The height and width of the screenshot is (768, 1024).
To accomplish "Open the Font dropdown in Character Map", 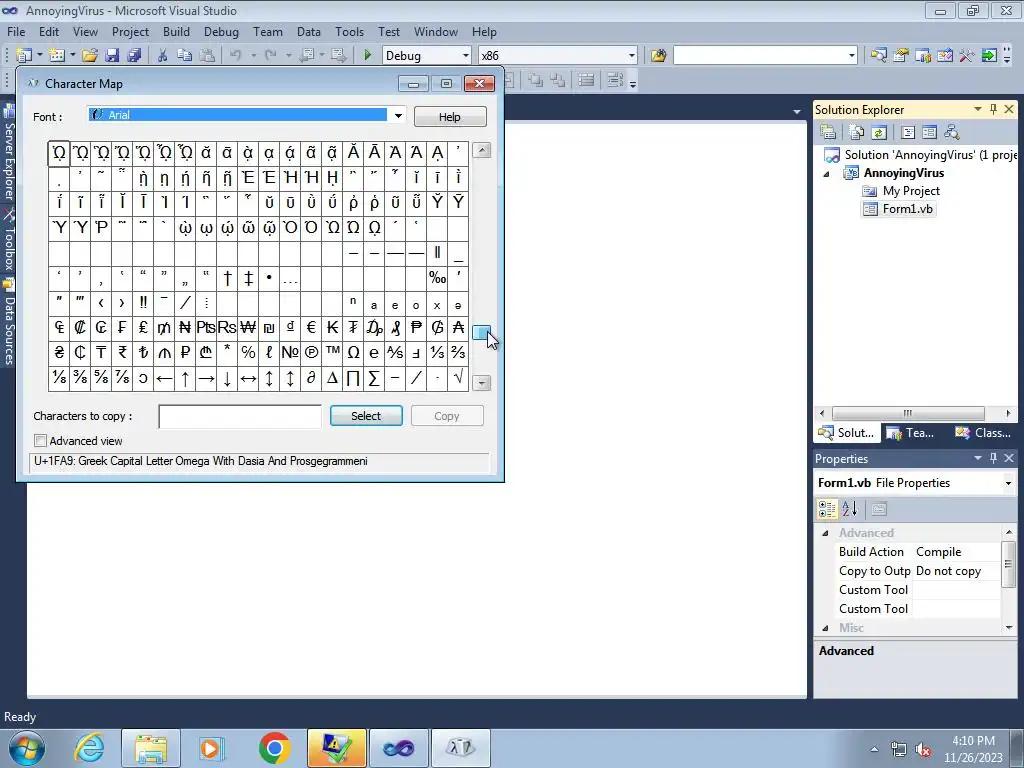I will pos(398,116).
